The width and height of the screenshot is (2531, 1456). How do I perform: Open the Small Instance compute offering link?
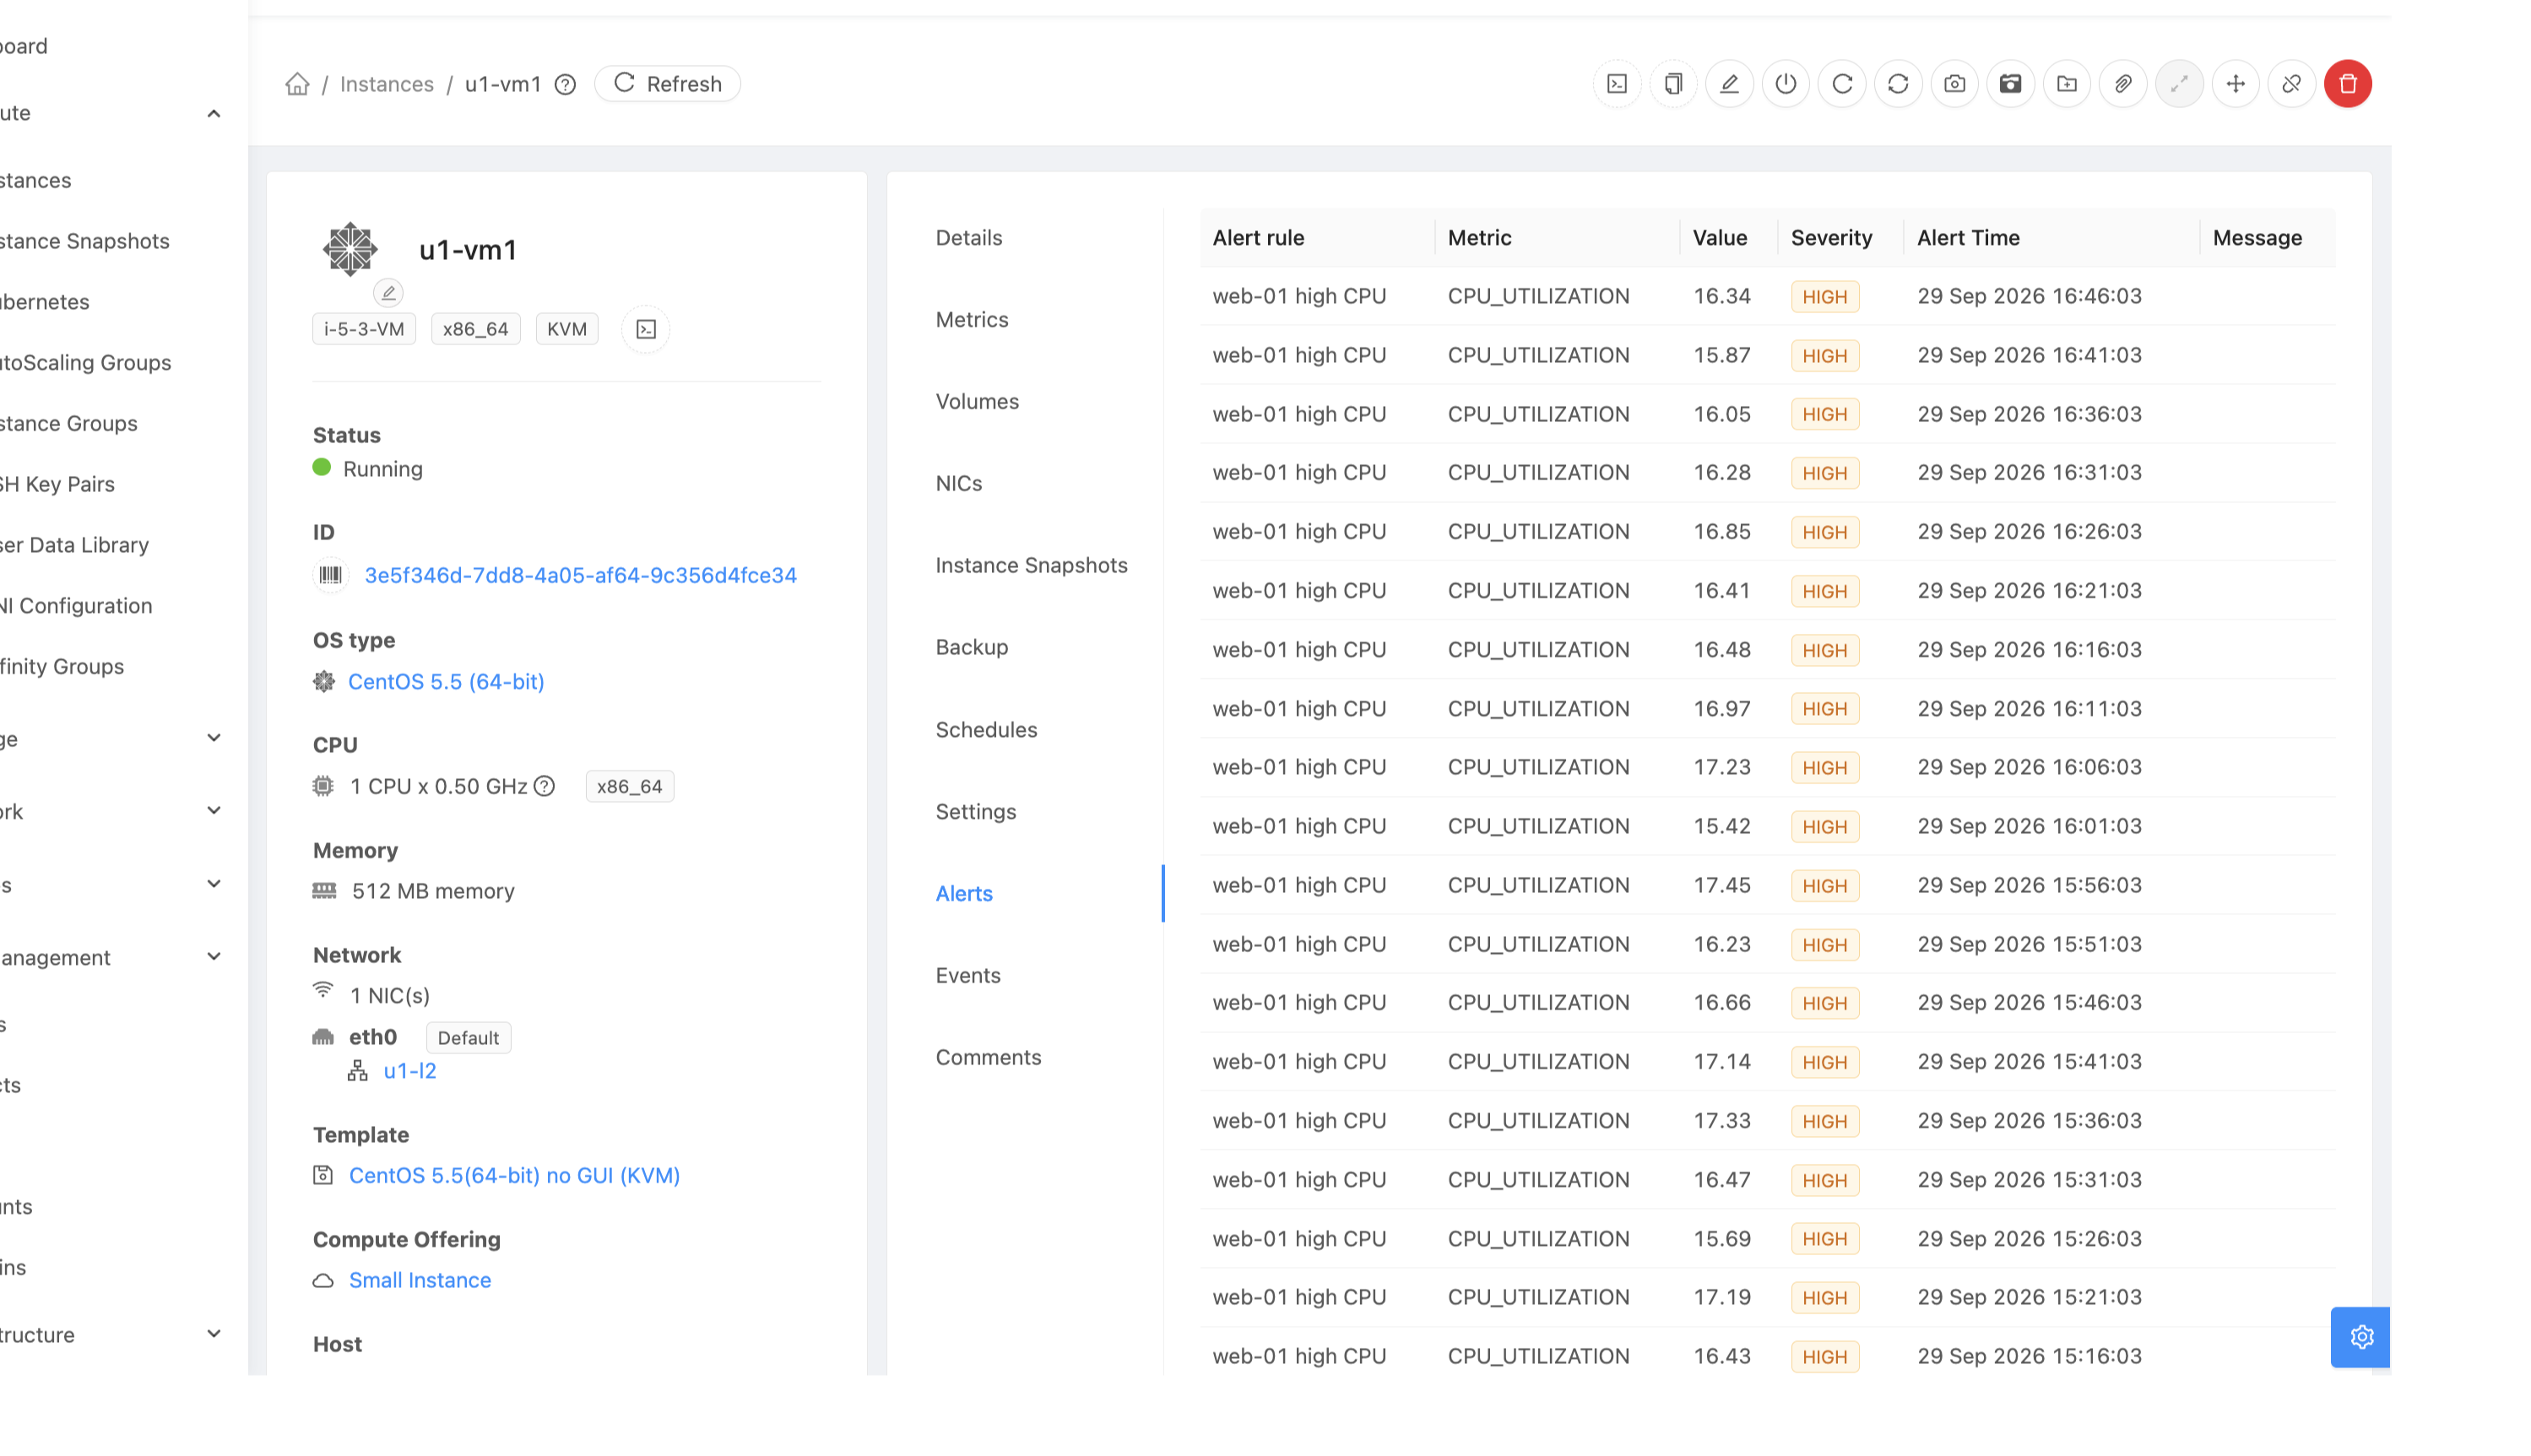[x=420, y=1281]
